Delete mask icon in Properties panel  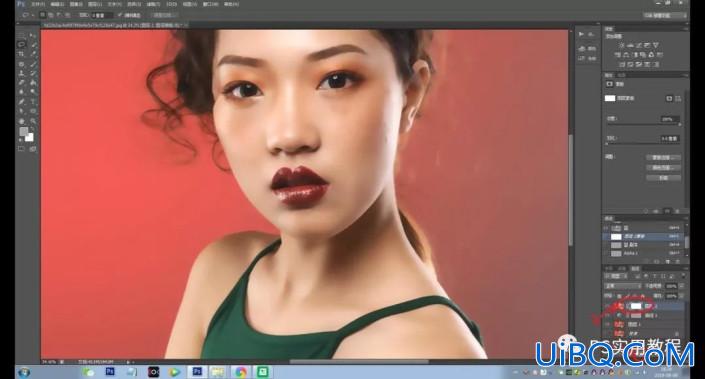(x=677, y=210)
